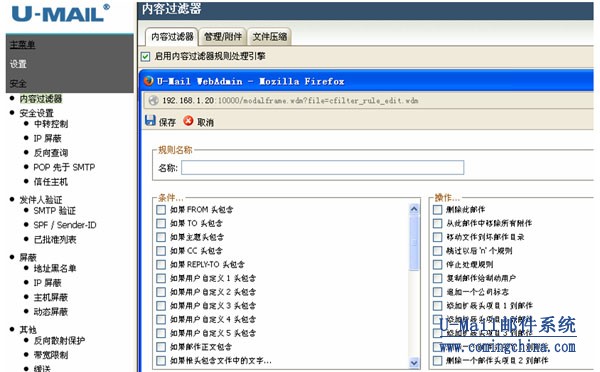This screenshot has height=372, width=600.
Task: Check 移动文件到坏邮件目录 action
Action: coord(437,237)
